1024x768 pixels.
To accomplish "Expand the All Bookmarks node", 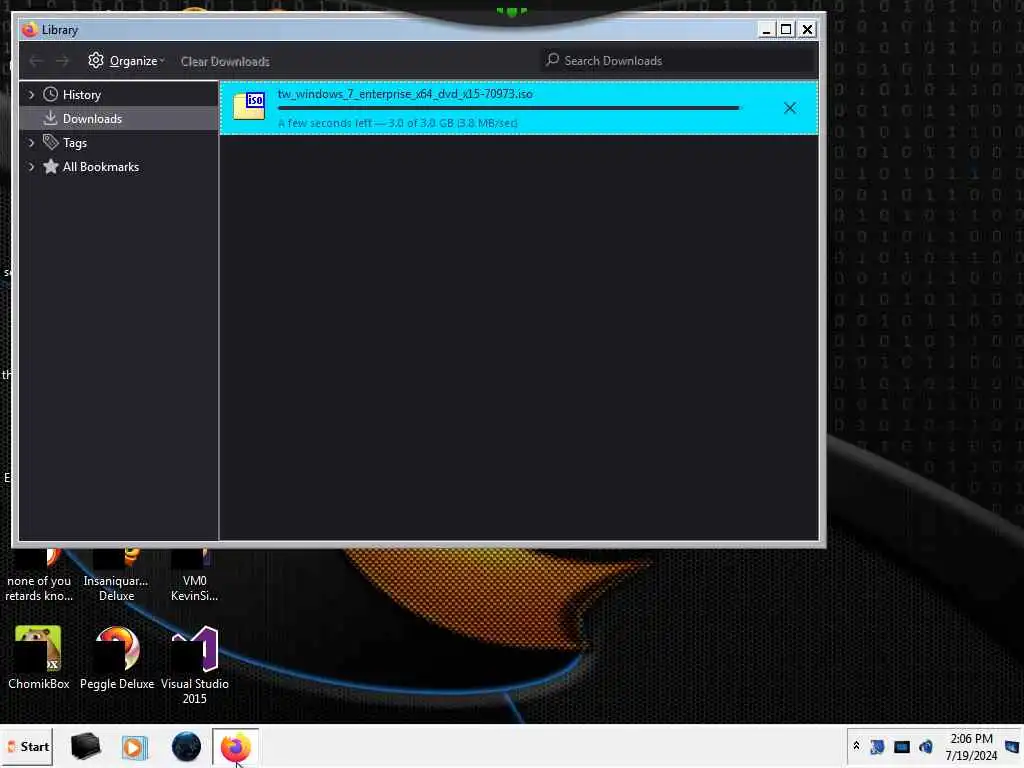I will pyautogui.click(x=31, y=167).
